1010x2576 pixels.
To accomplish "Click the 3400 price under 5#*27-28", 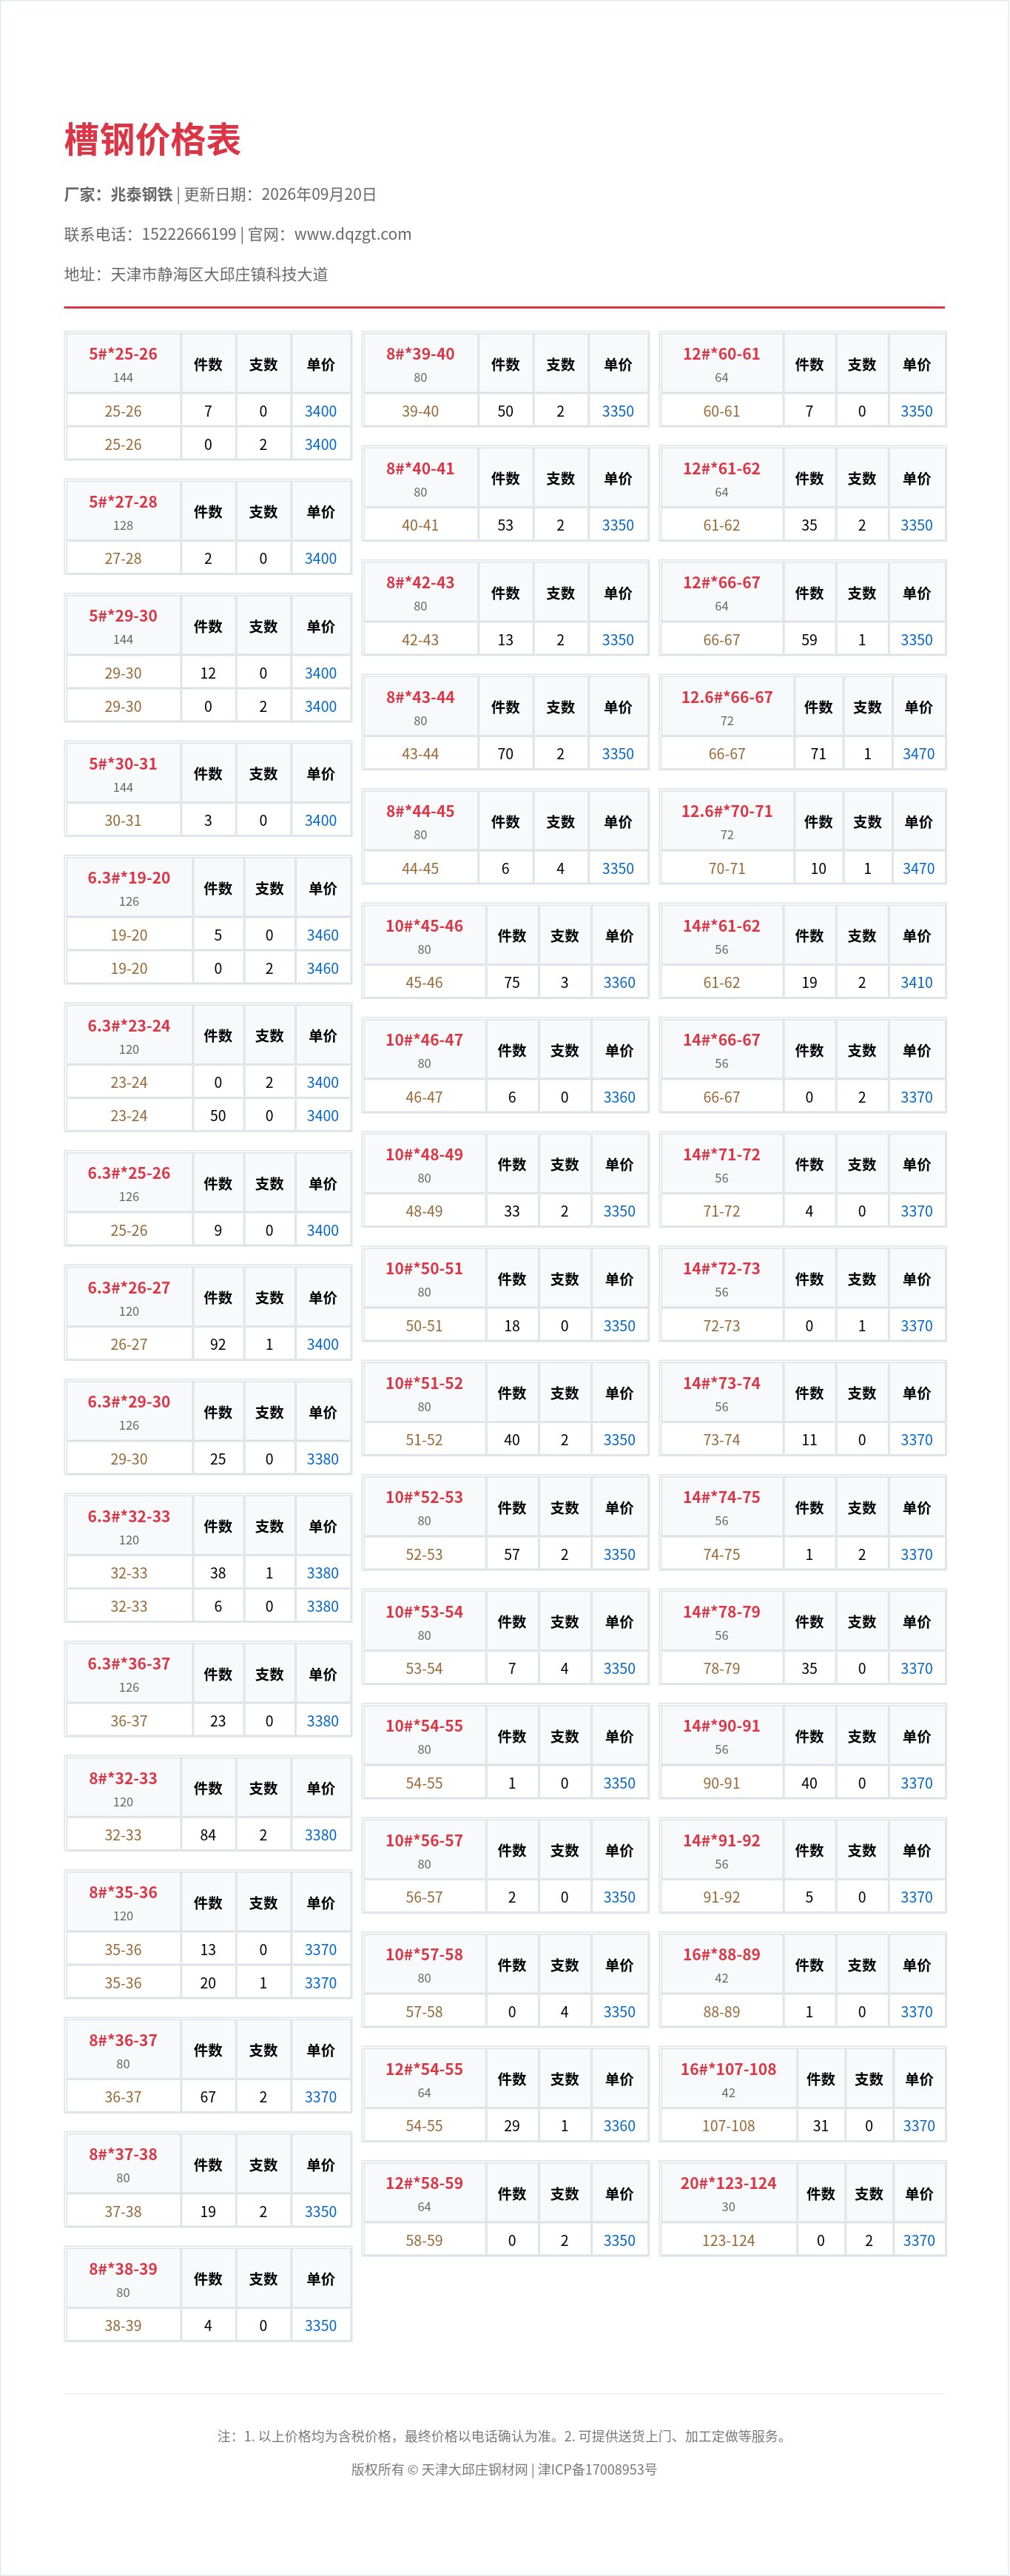I will tap(320, 559).
